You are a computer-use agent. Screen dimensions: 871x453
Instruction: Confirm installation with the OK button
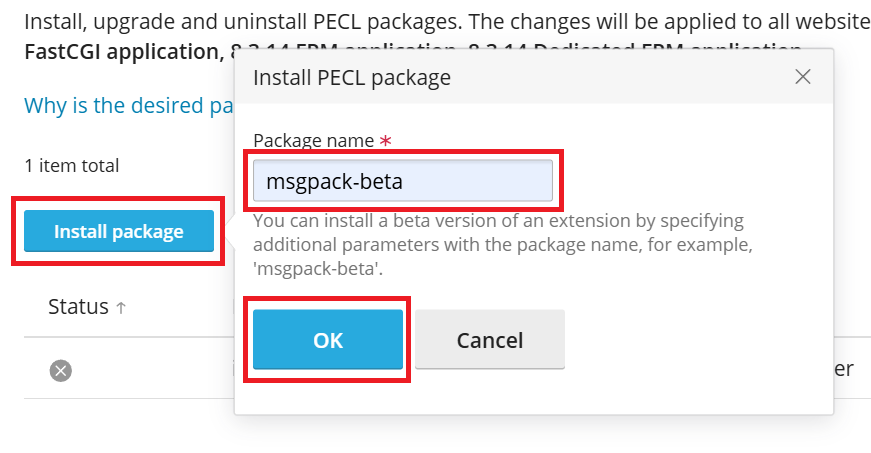pyautogui.click(x=328, y=340)
